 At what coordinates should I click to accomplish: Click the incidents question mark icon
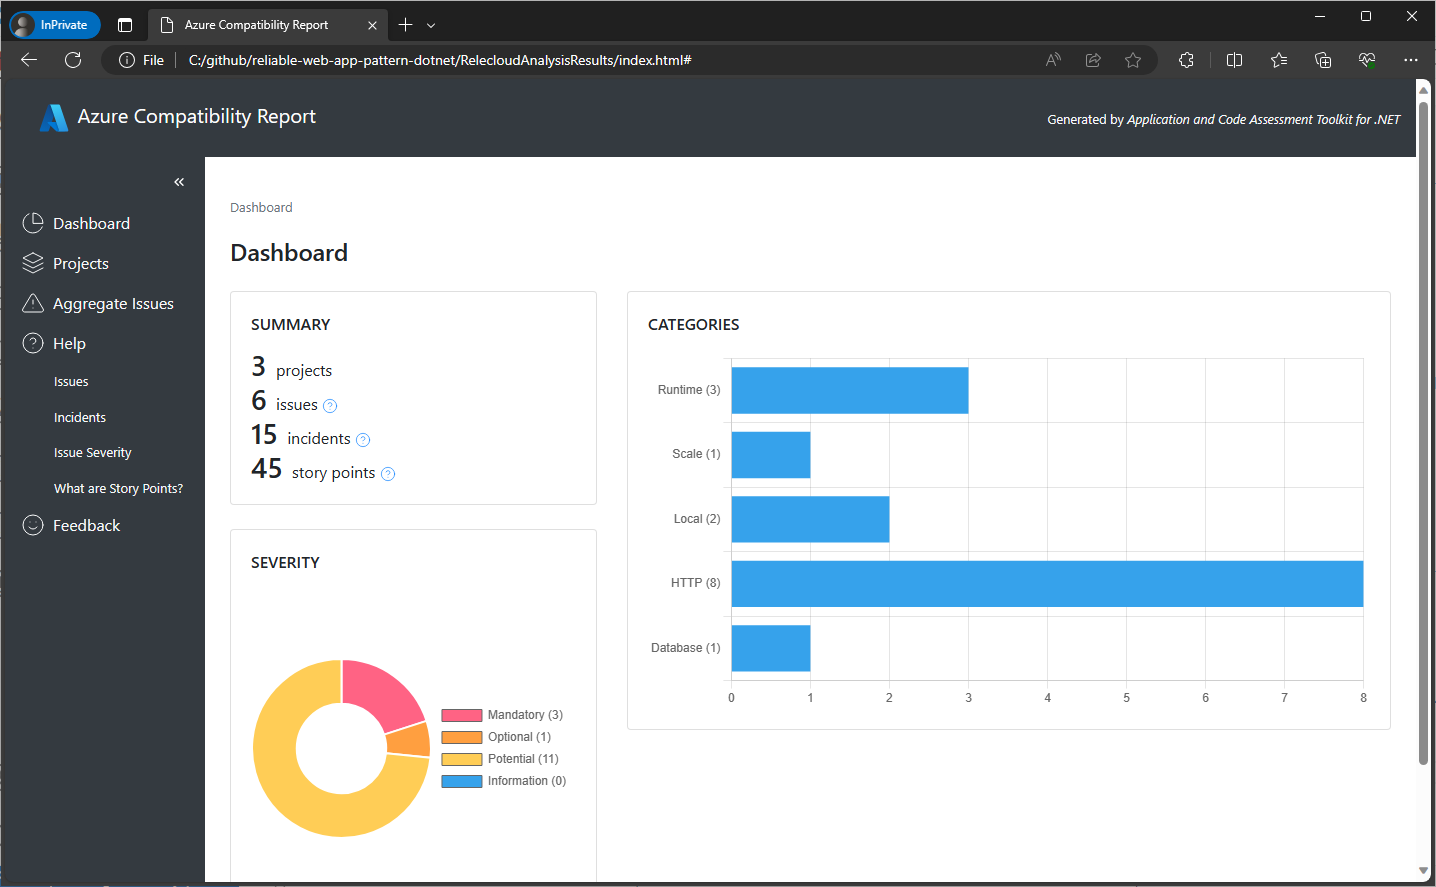[362, 439]
